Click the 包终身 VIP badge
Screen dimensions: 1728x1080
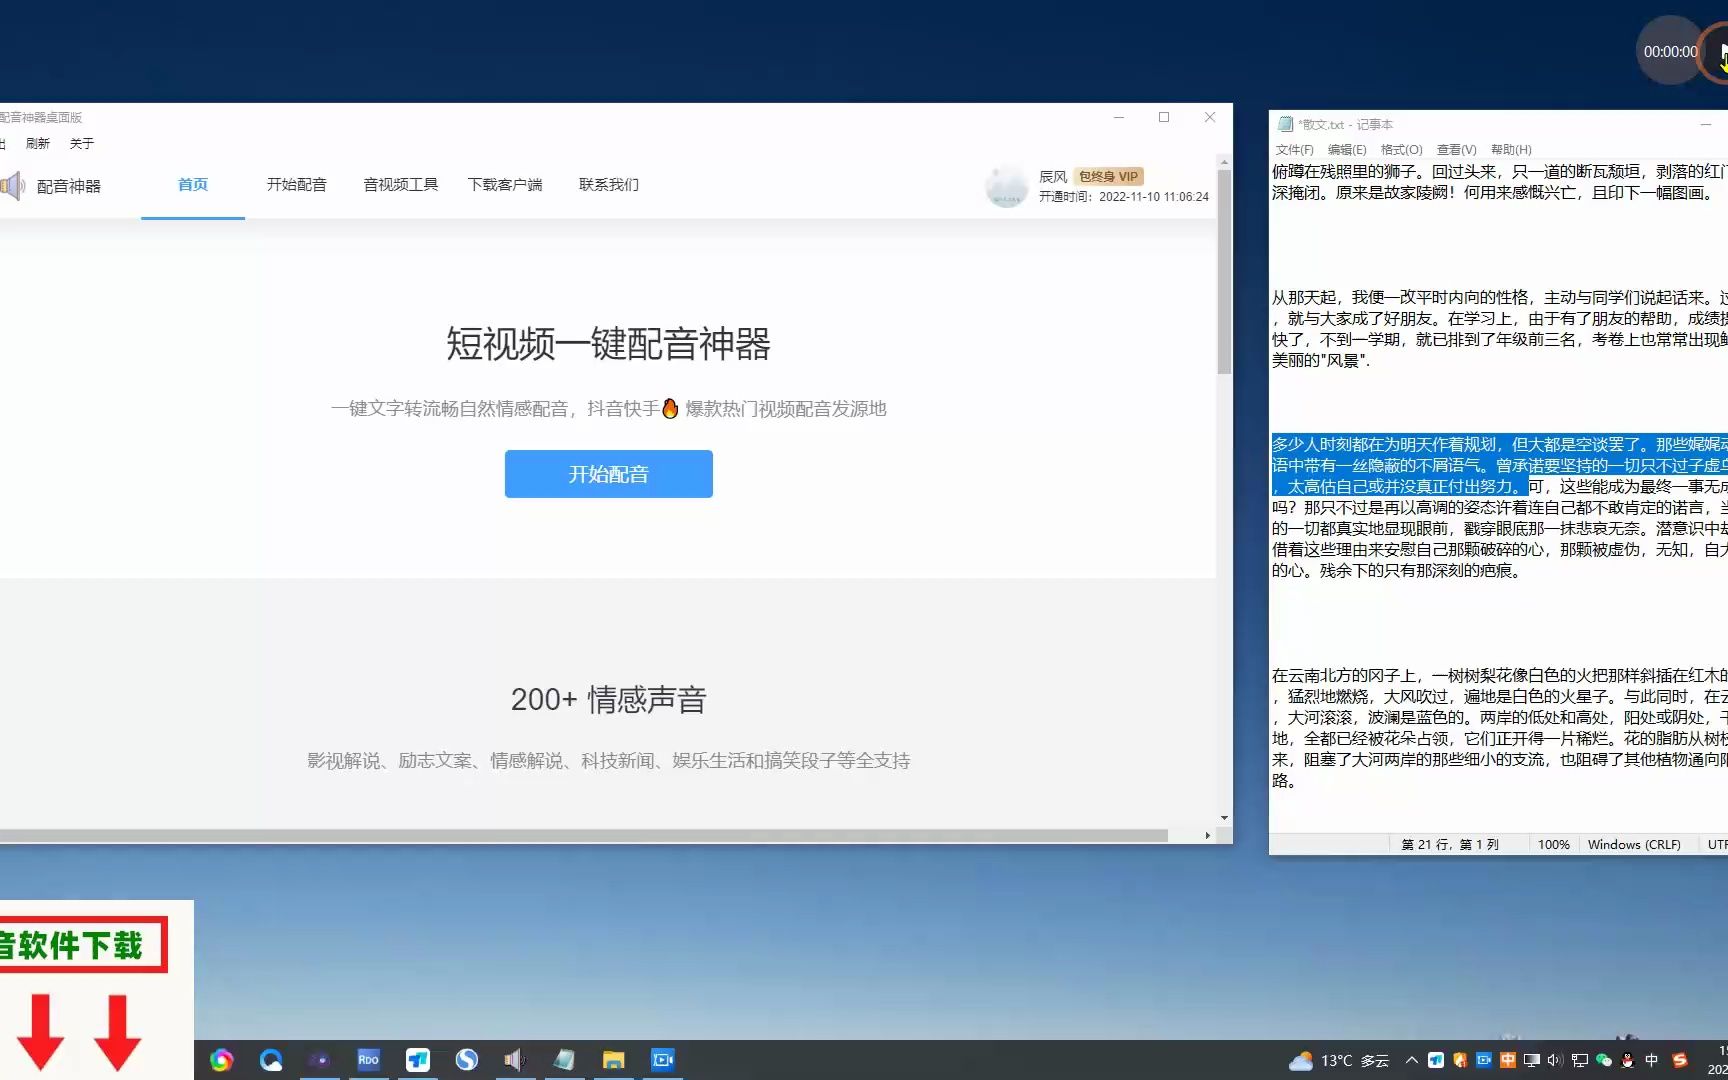[x=1108, y=177]
